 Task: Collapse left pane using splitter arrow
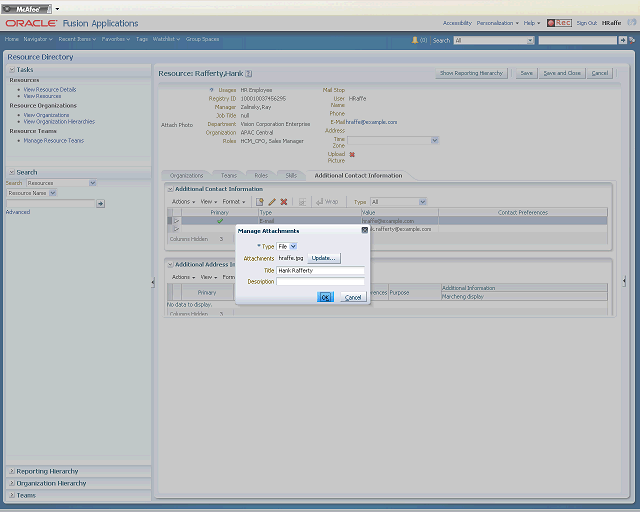(153, 282)
